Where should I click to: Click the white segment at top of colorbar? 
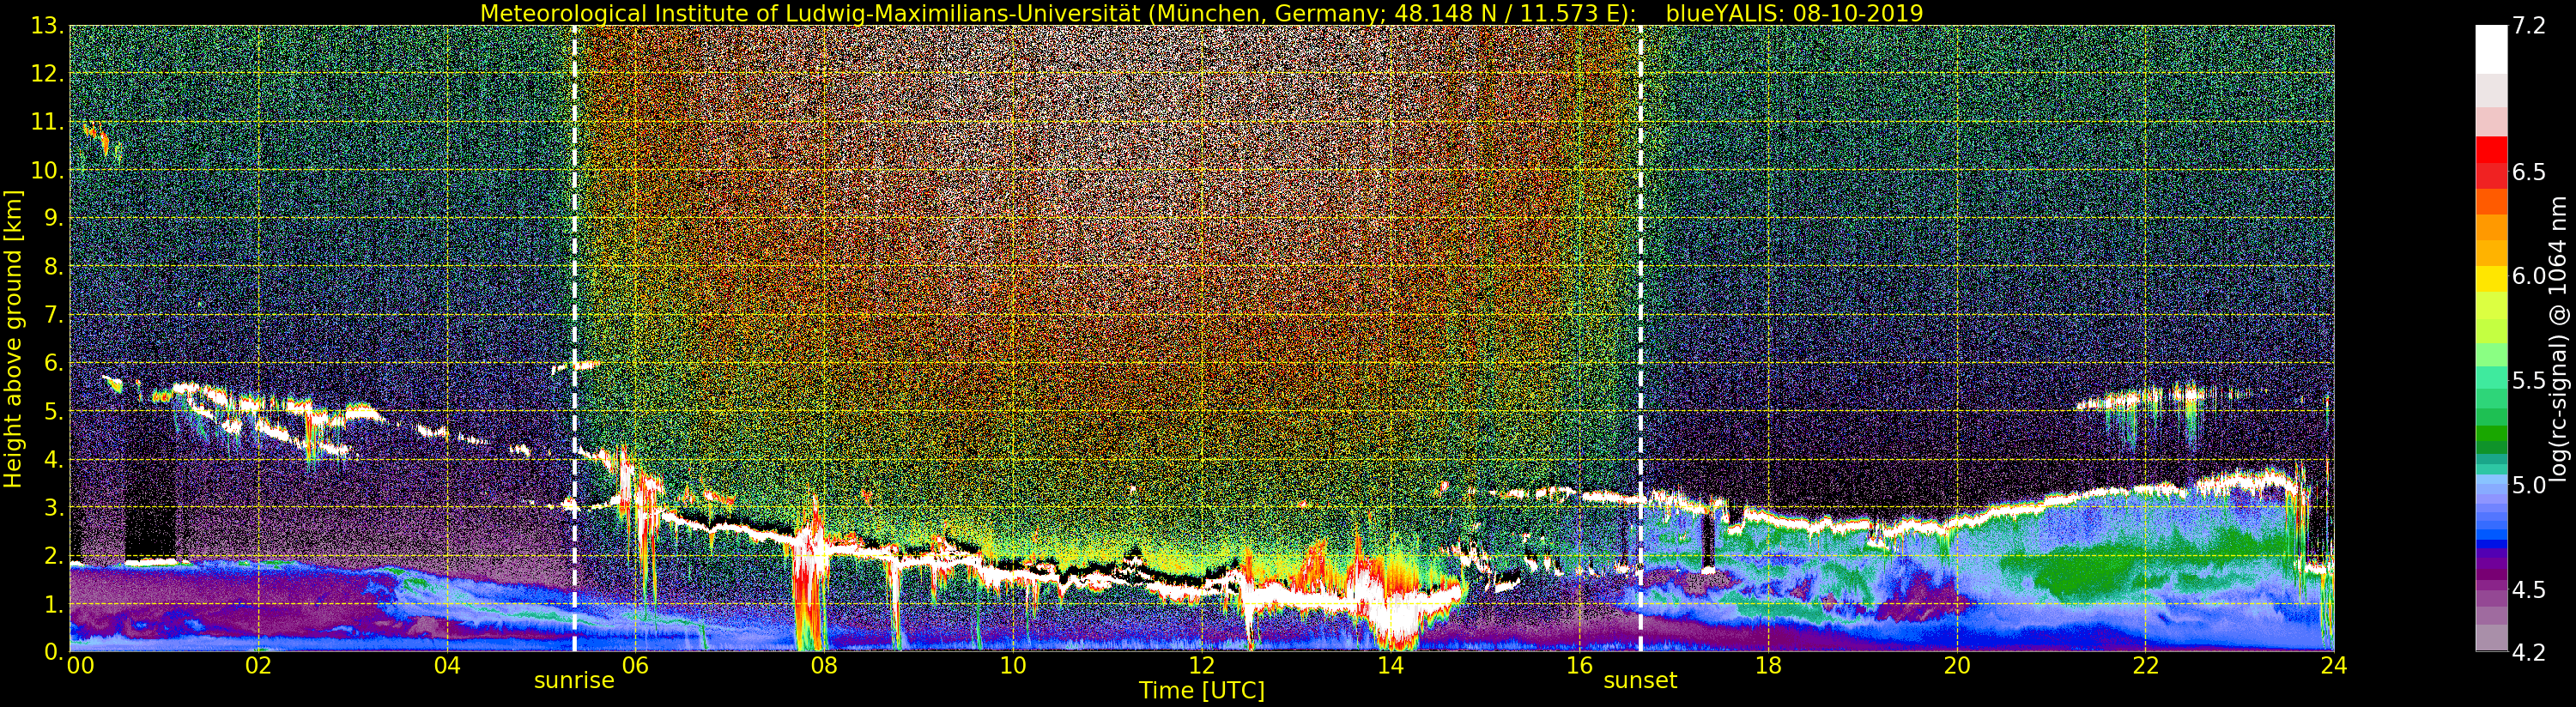coord(2491,50)
